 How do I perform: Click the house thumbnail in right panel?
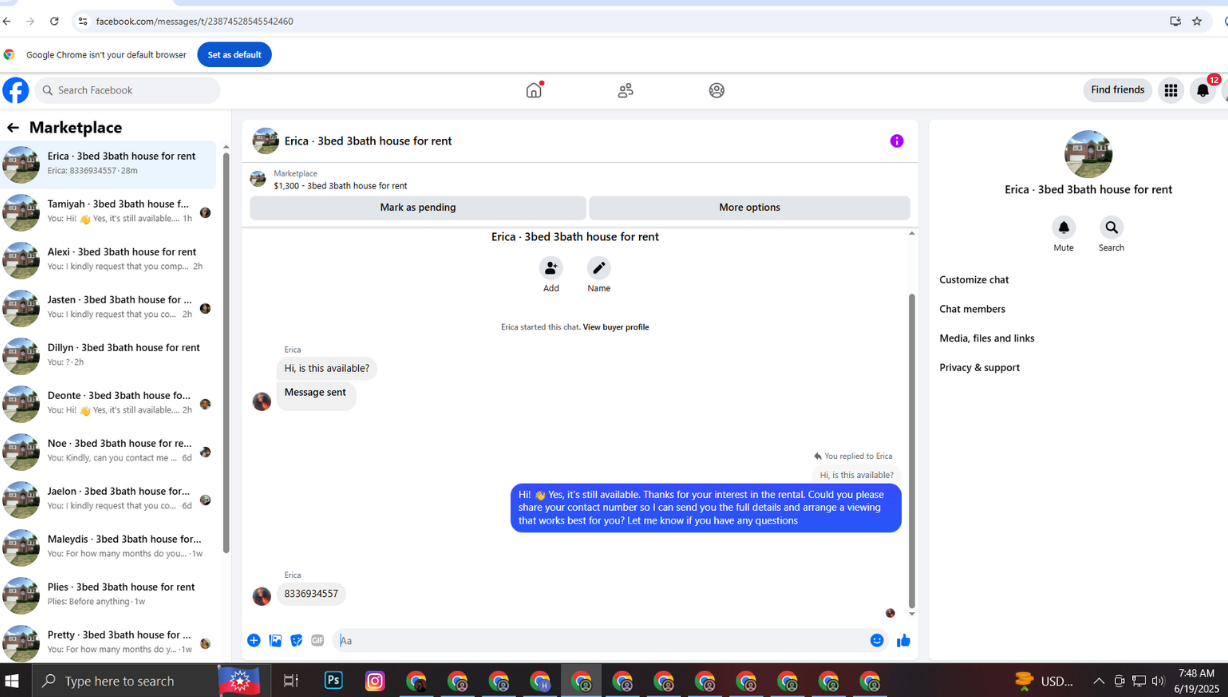tap(1088, 154)
